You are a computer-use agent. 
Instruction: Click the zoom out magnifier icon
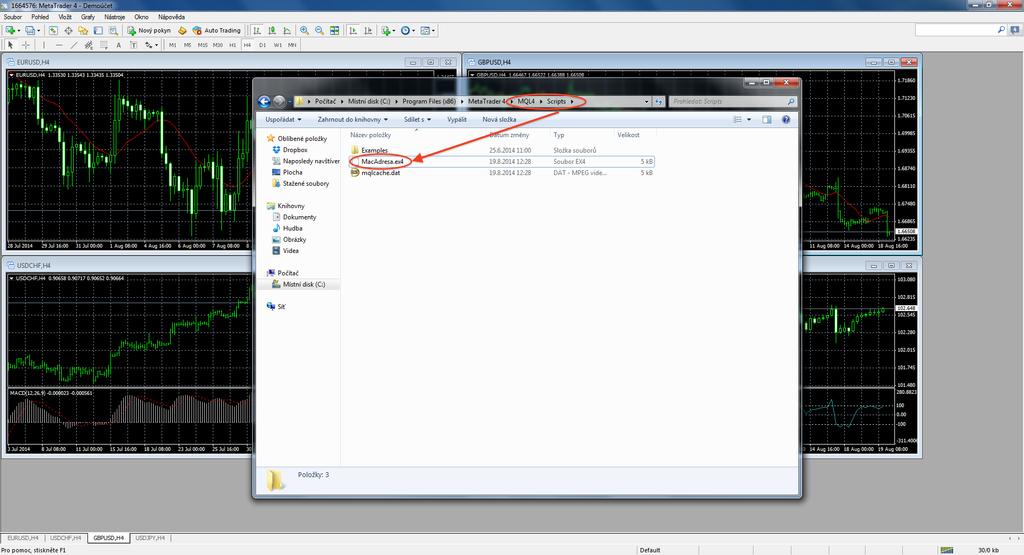pyautogui.click(x=319, y=30)
